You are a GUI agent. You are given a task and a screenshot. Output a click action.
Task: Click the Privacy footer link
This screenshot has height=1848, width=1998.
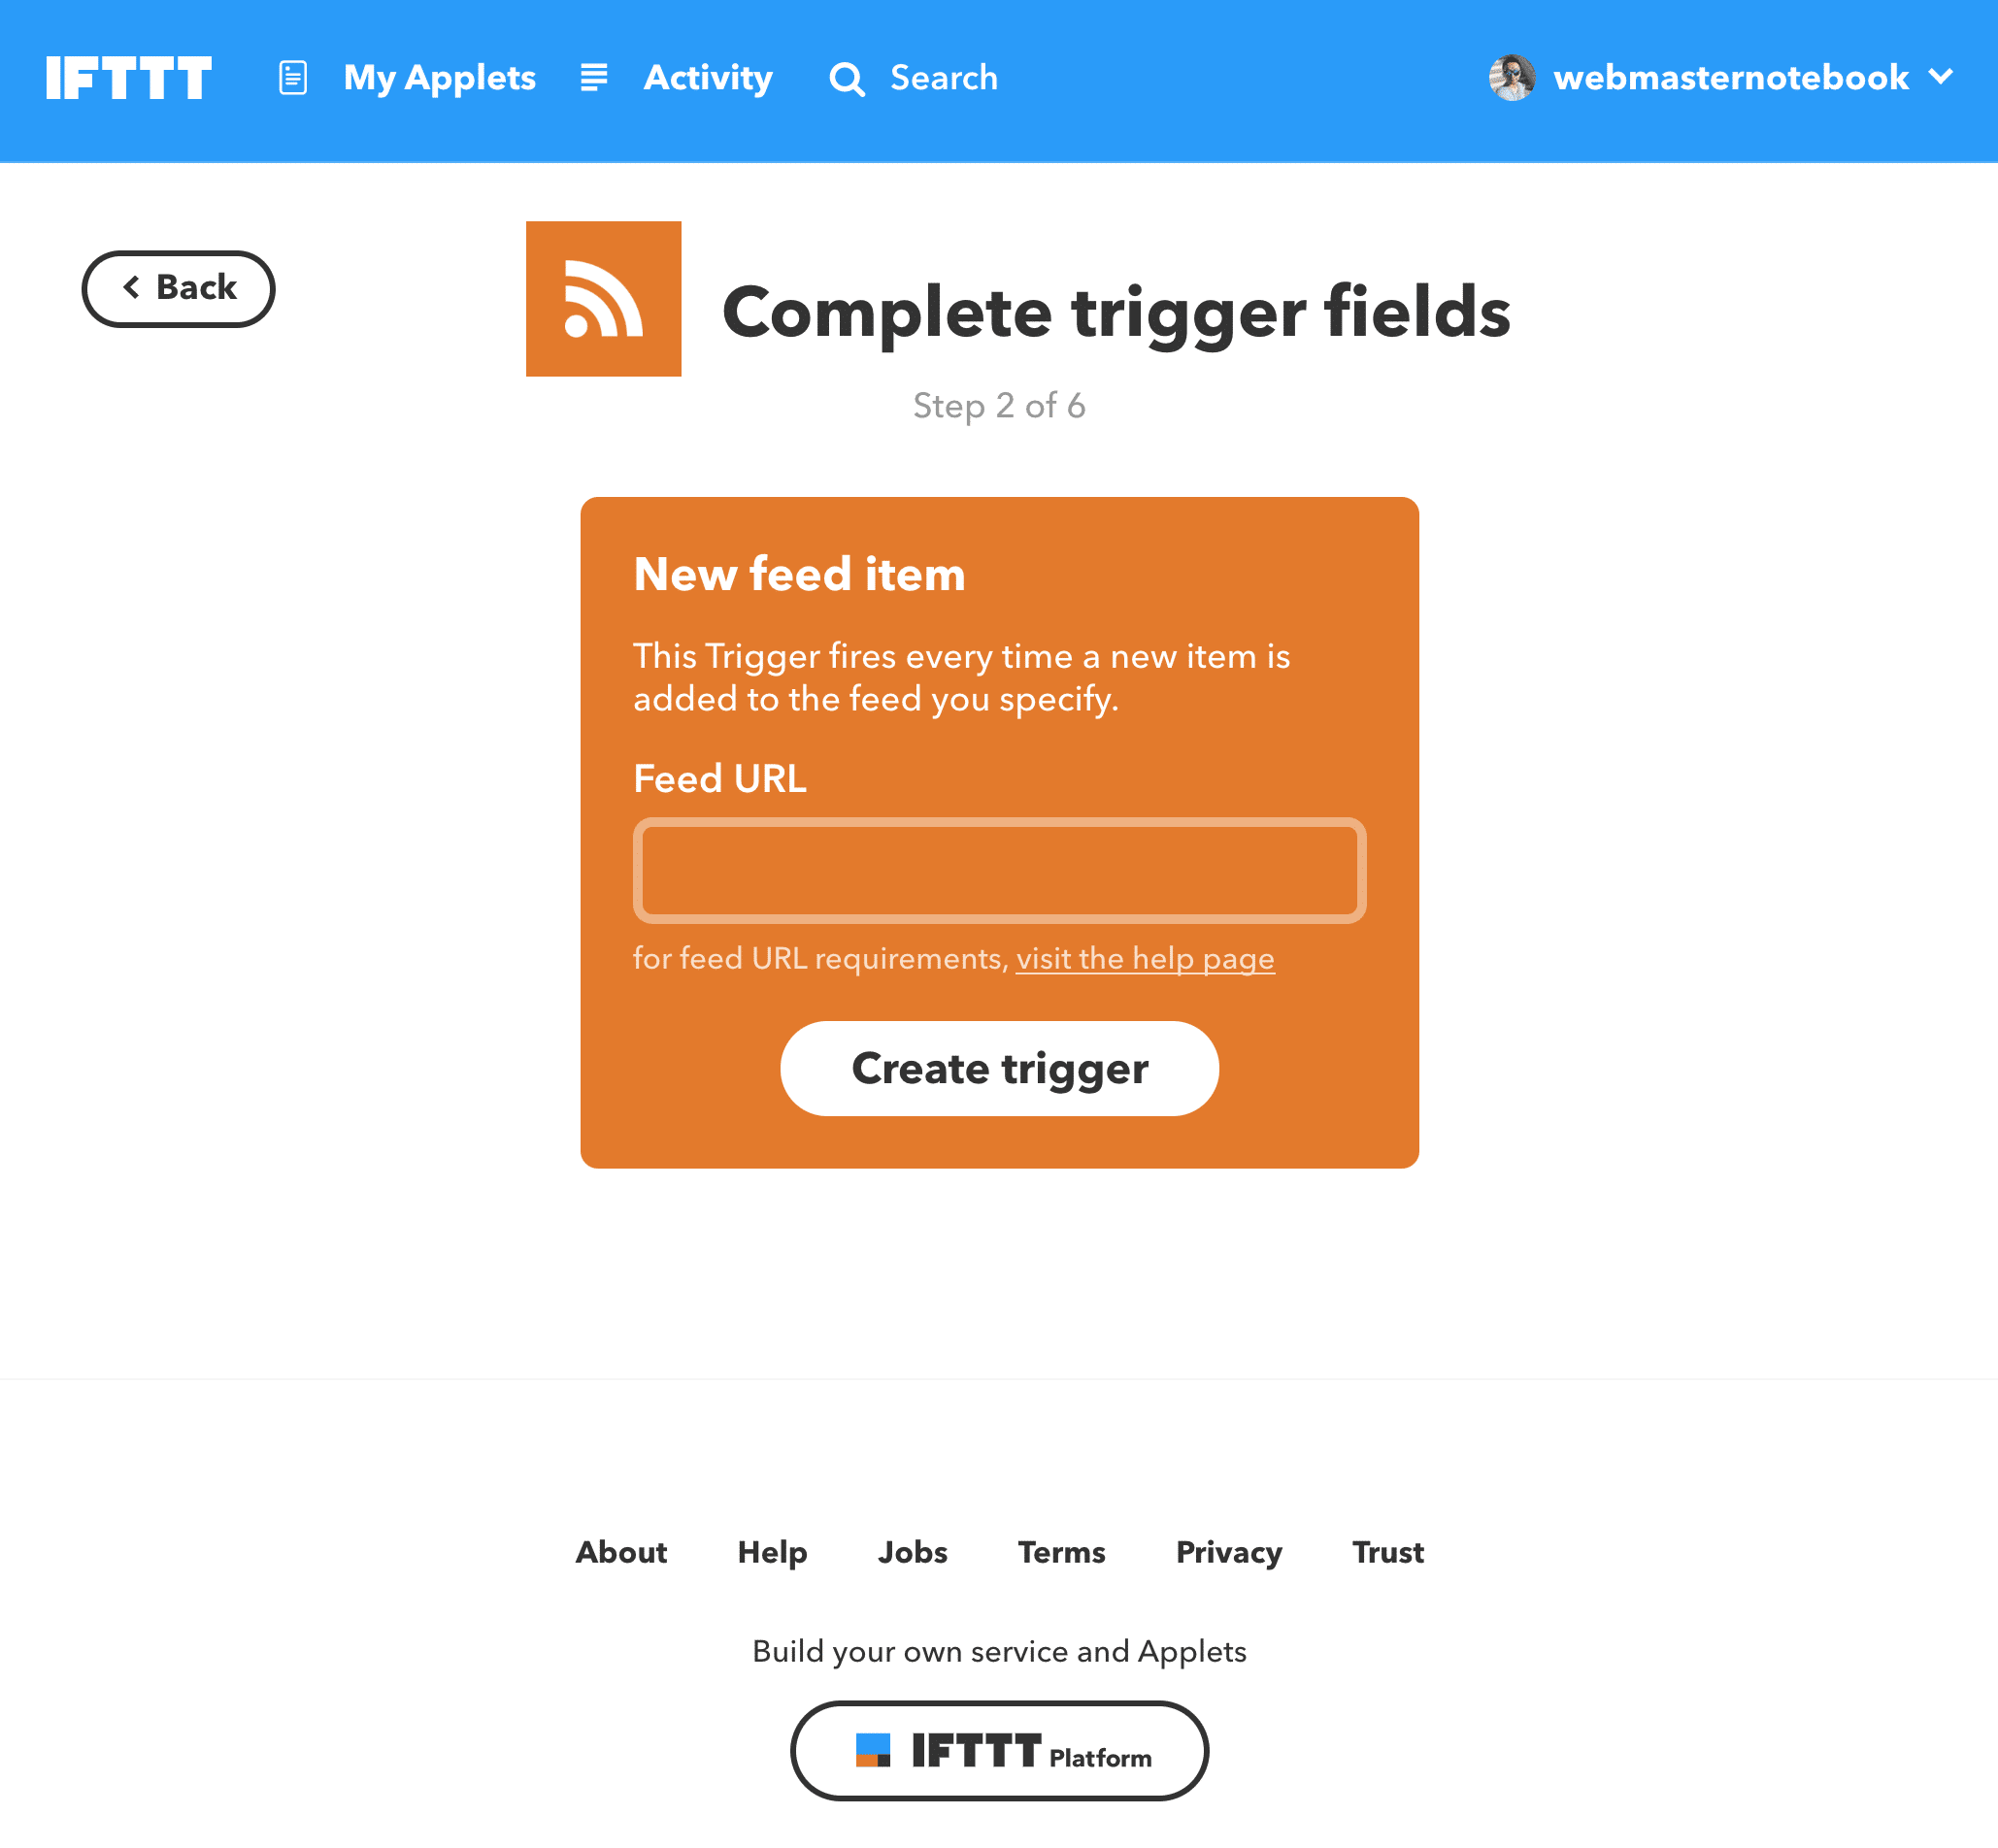pos(1230,1552)
